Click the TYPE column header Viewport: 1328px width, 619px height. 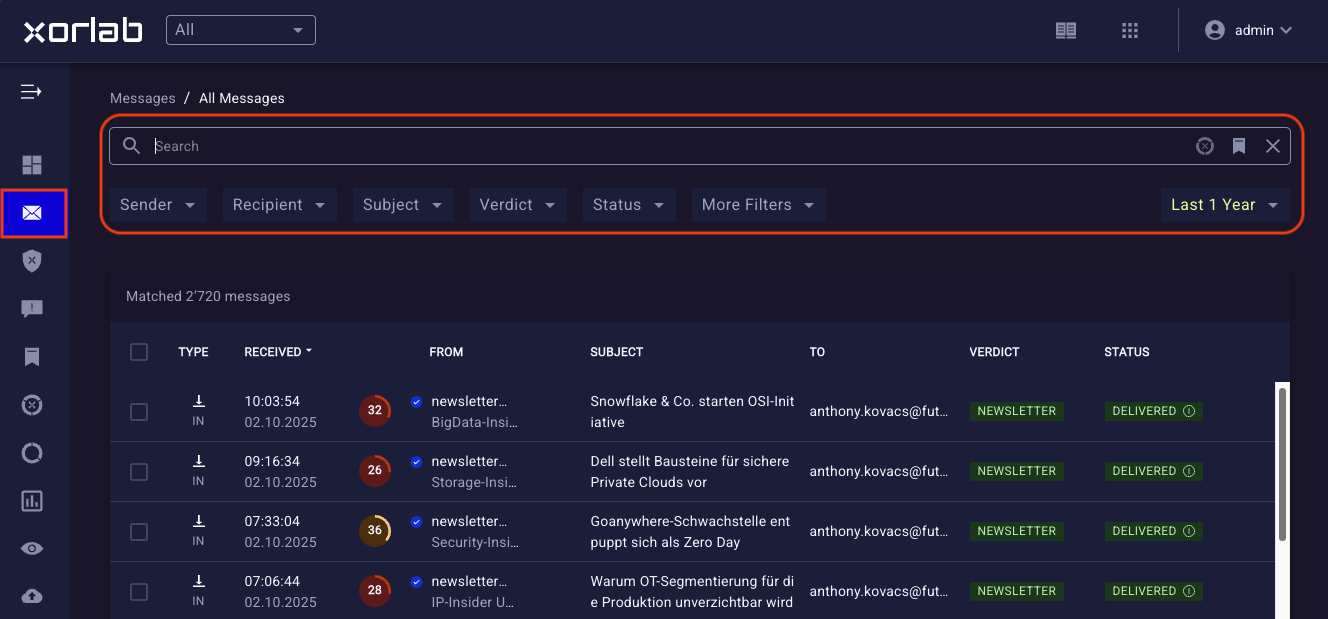pos(193,352)
